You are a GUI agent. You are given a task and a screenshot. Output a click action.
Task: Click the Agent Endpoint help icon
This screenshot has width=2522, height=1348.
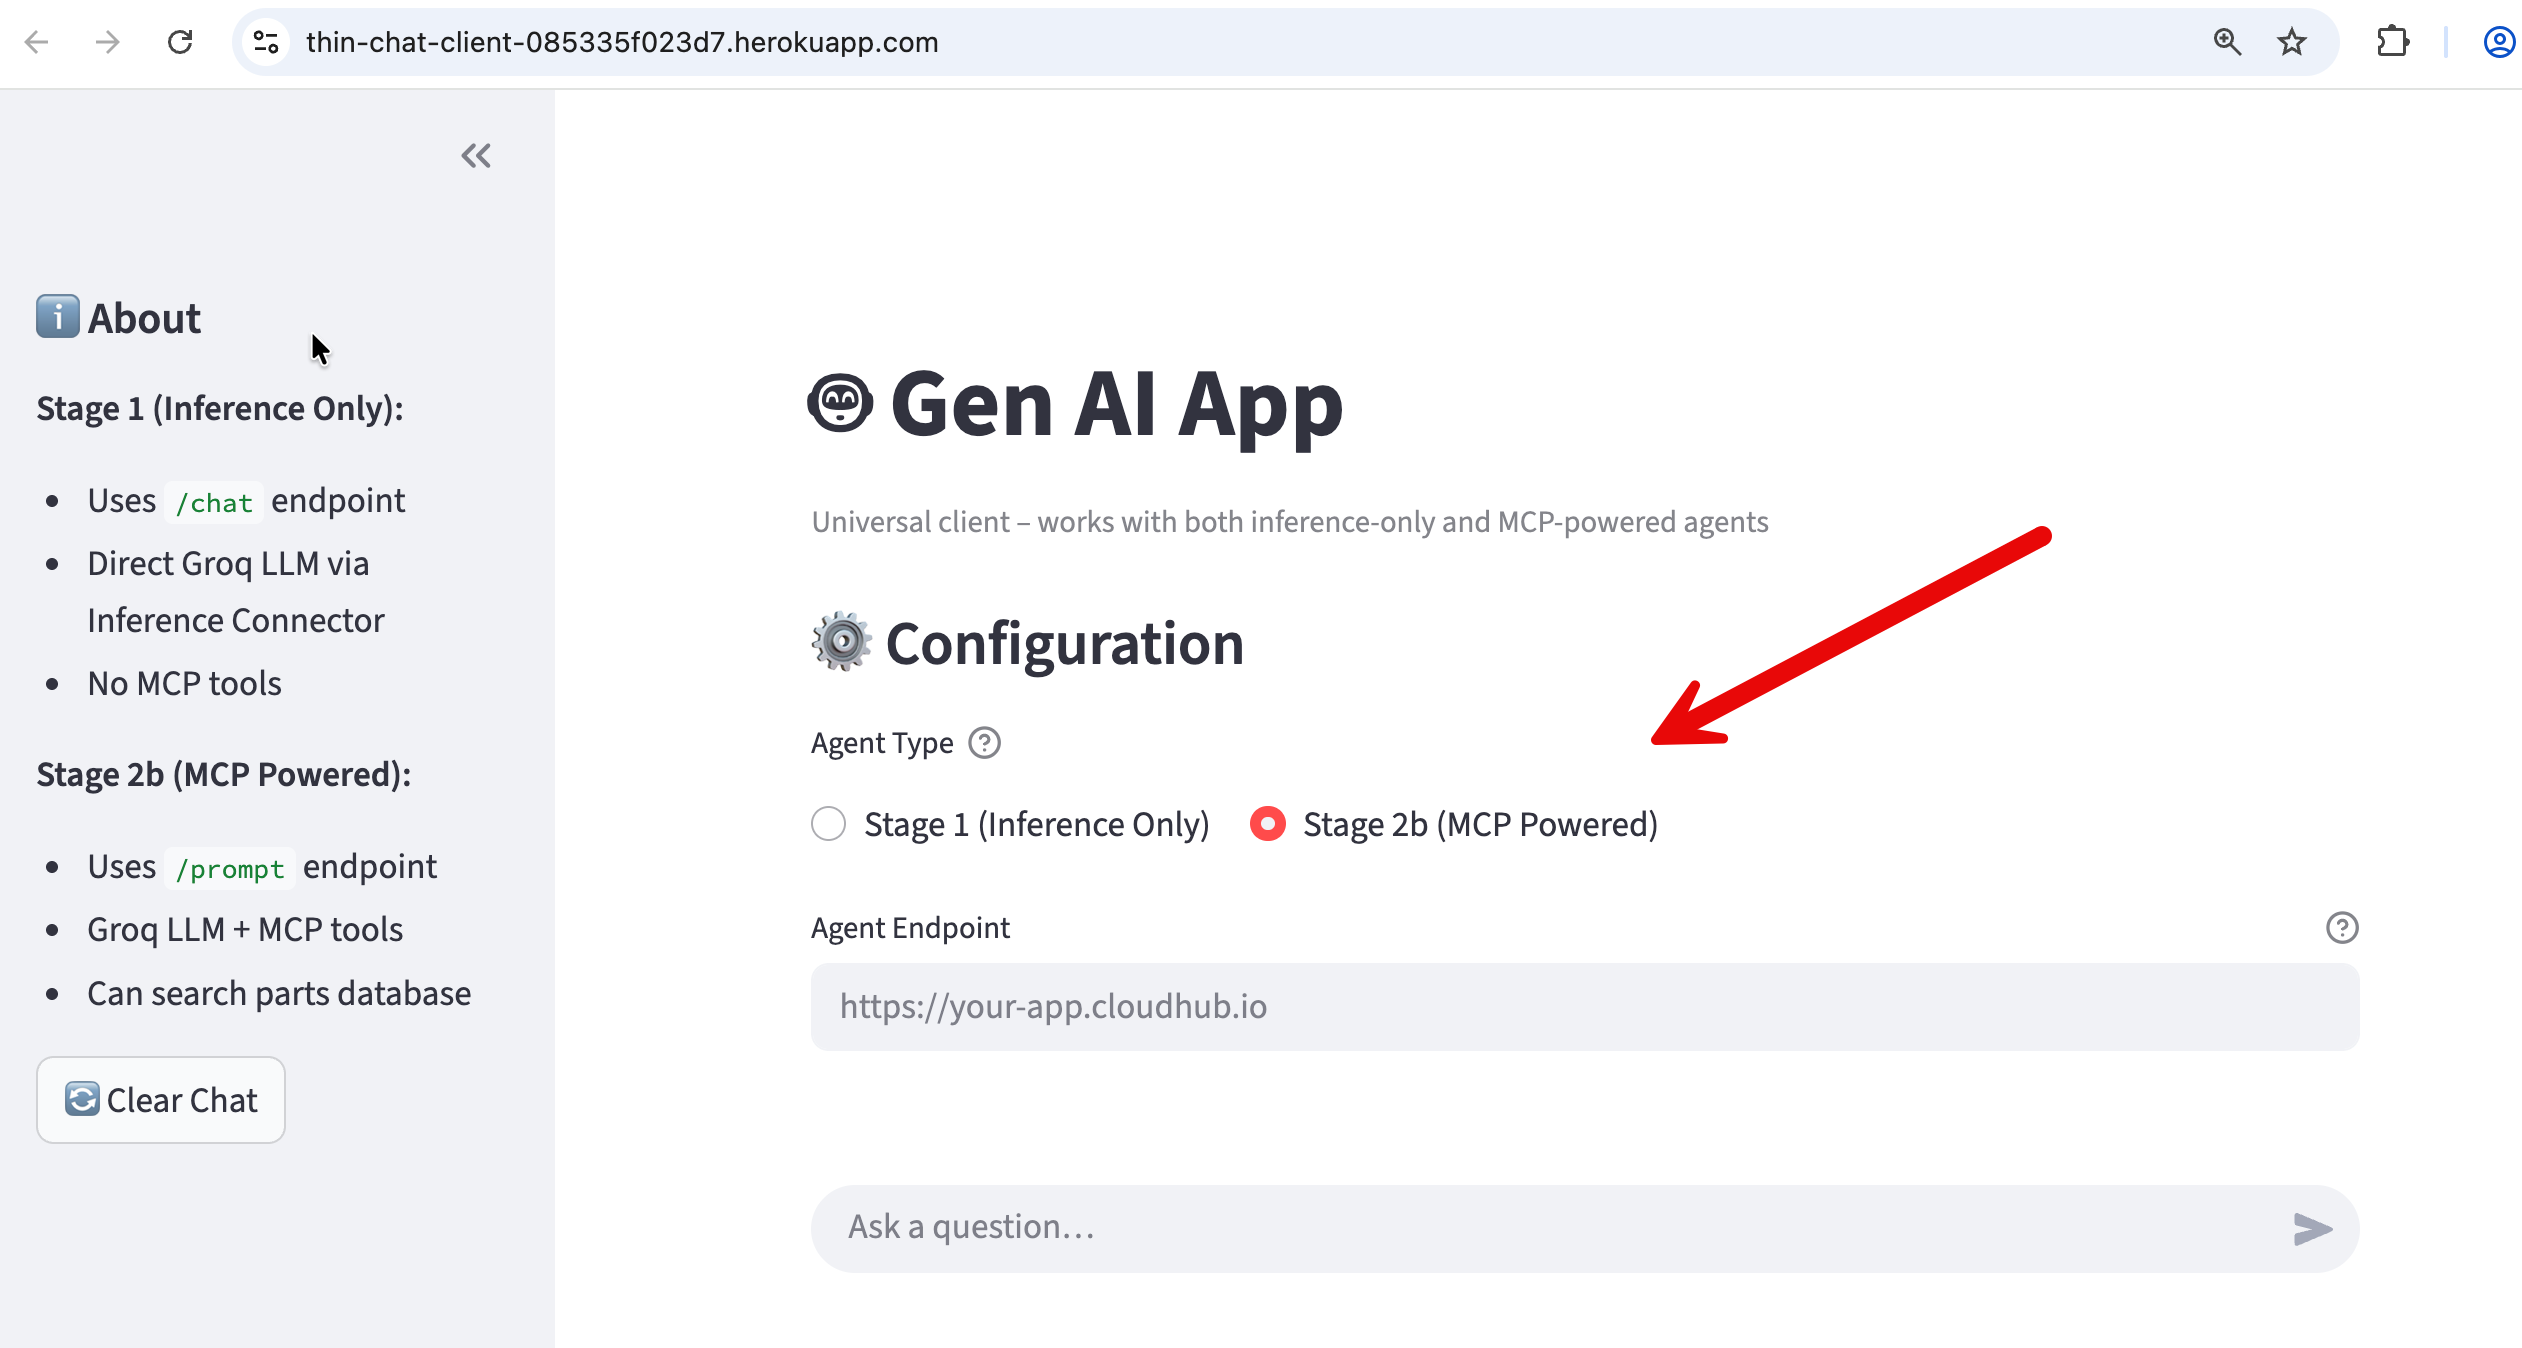click(x=2342, y=928)
